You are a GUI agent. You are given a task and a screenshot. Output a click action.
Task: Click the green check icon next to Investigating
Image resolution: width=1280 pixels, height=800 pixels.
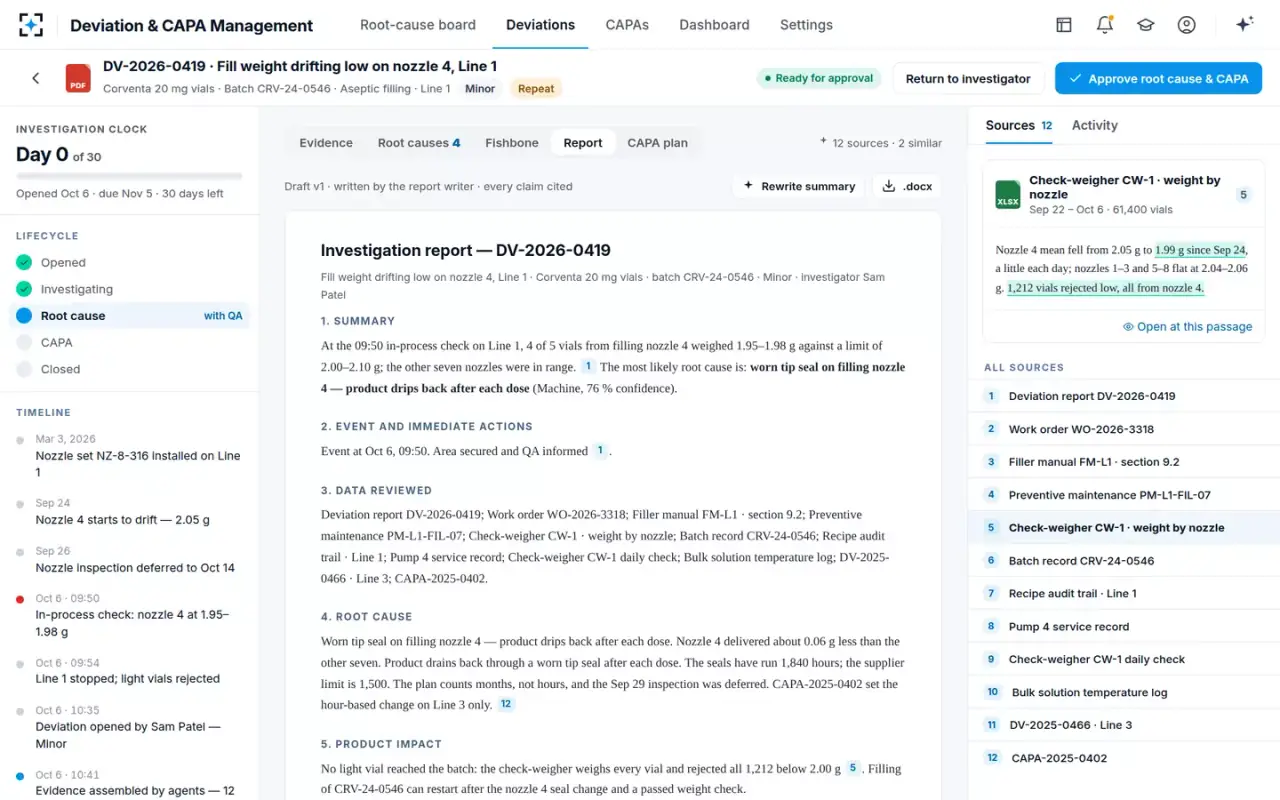click(24, 289)
